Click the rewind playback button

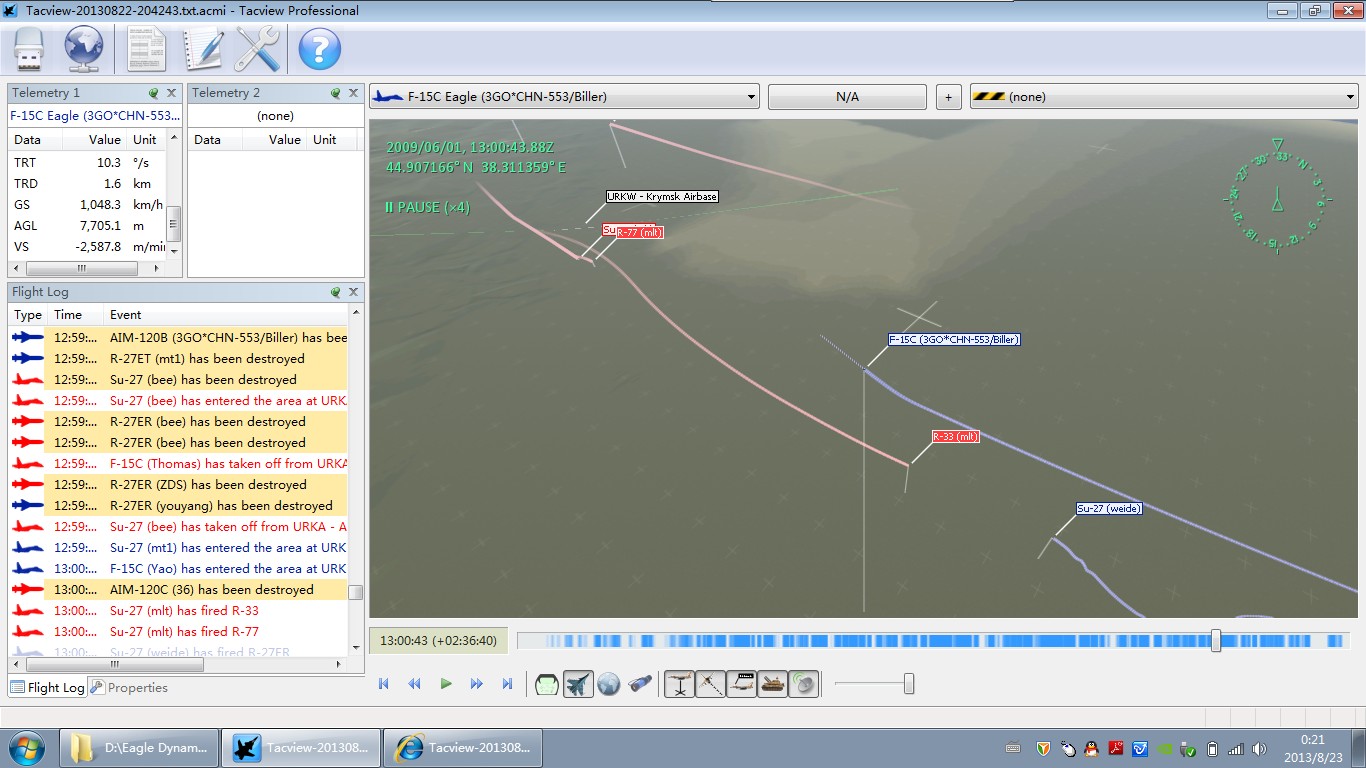[414, 684]
